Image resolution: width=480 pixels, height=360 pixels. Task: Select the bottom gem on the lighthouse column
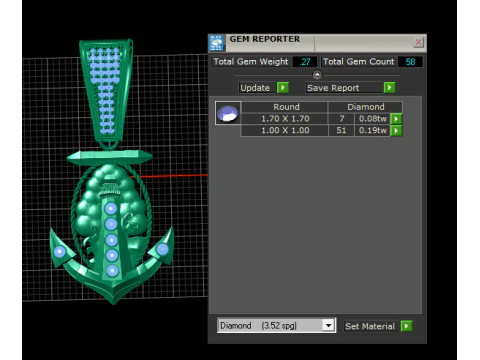(112, 271)
